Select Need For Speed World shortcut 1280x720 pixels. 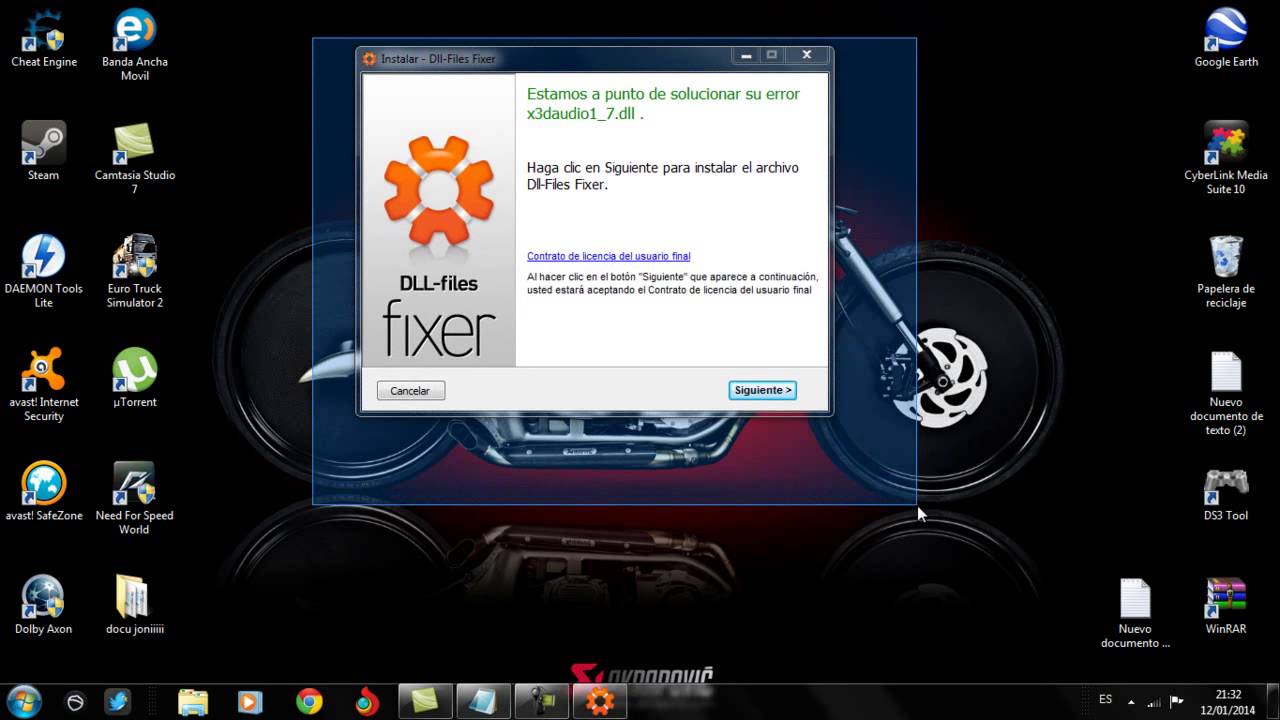[135, 498]
